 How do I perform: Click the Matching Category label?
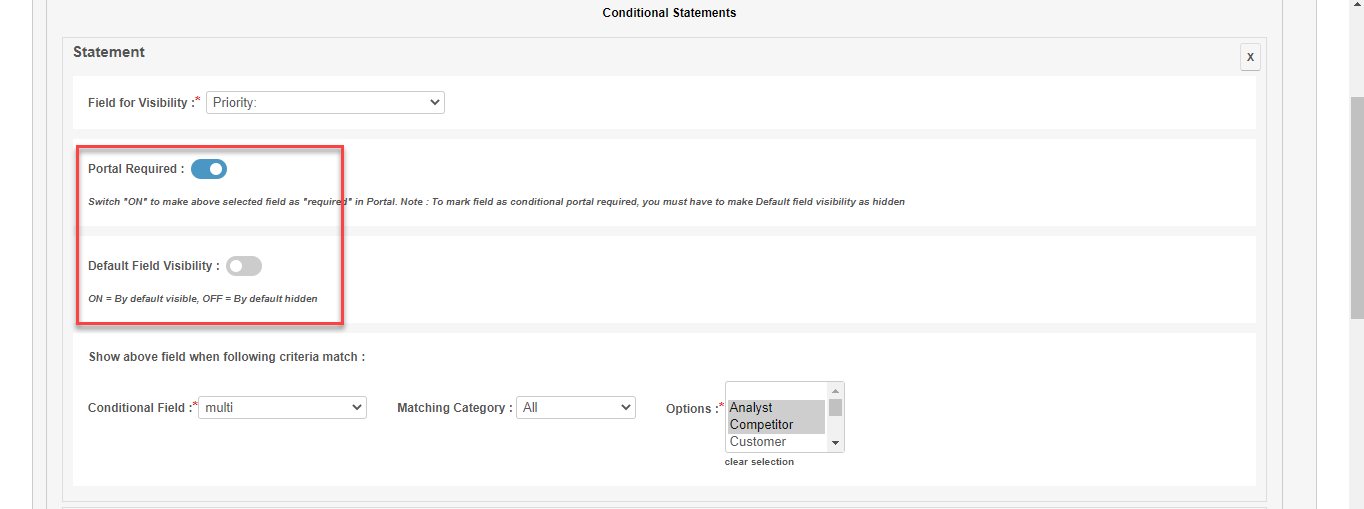454,408
